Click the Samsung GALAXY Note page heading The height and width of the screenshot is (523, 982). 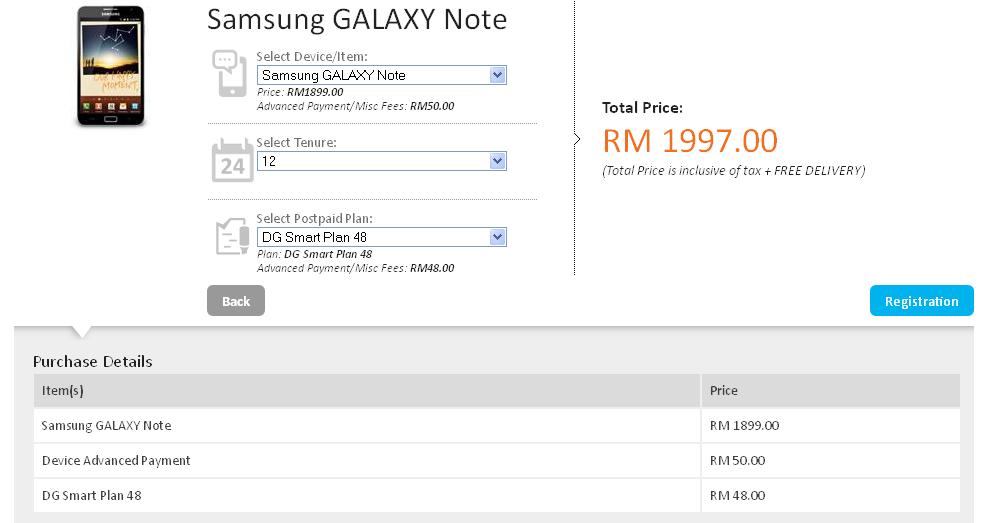(356, 20)
